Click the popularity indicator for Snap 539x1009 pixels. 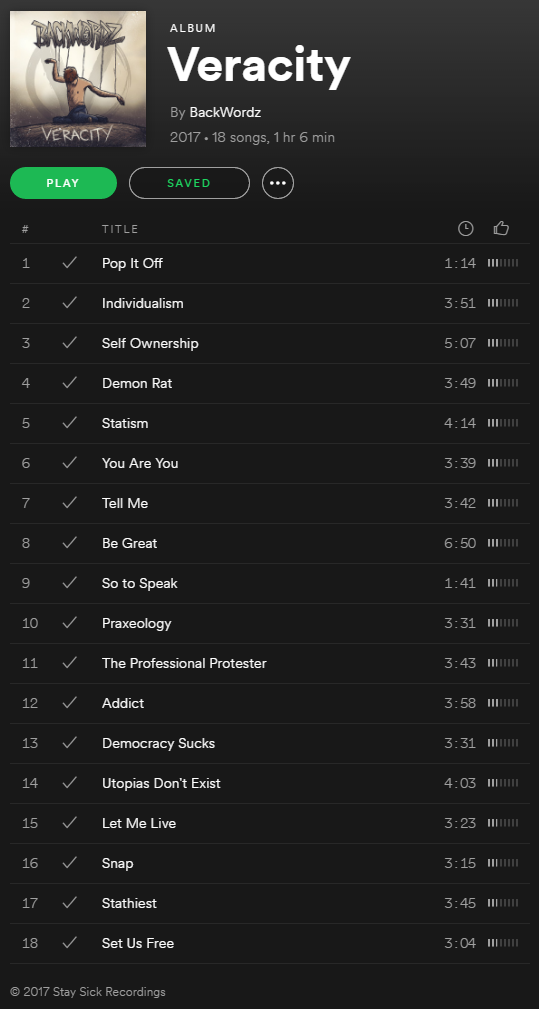503,863
